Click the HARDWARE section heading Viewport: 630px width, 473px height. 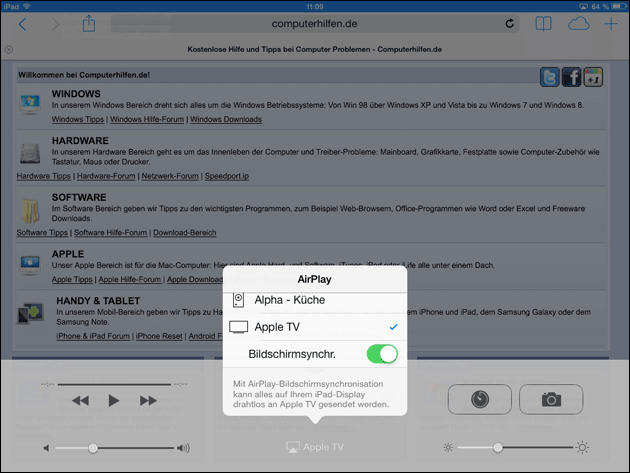[80, 141]
